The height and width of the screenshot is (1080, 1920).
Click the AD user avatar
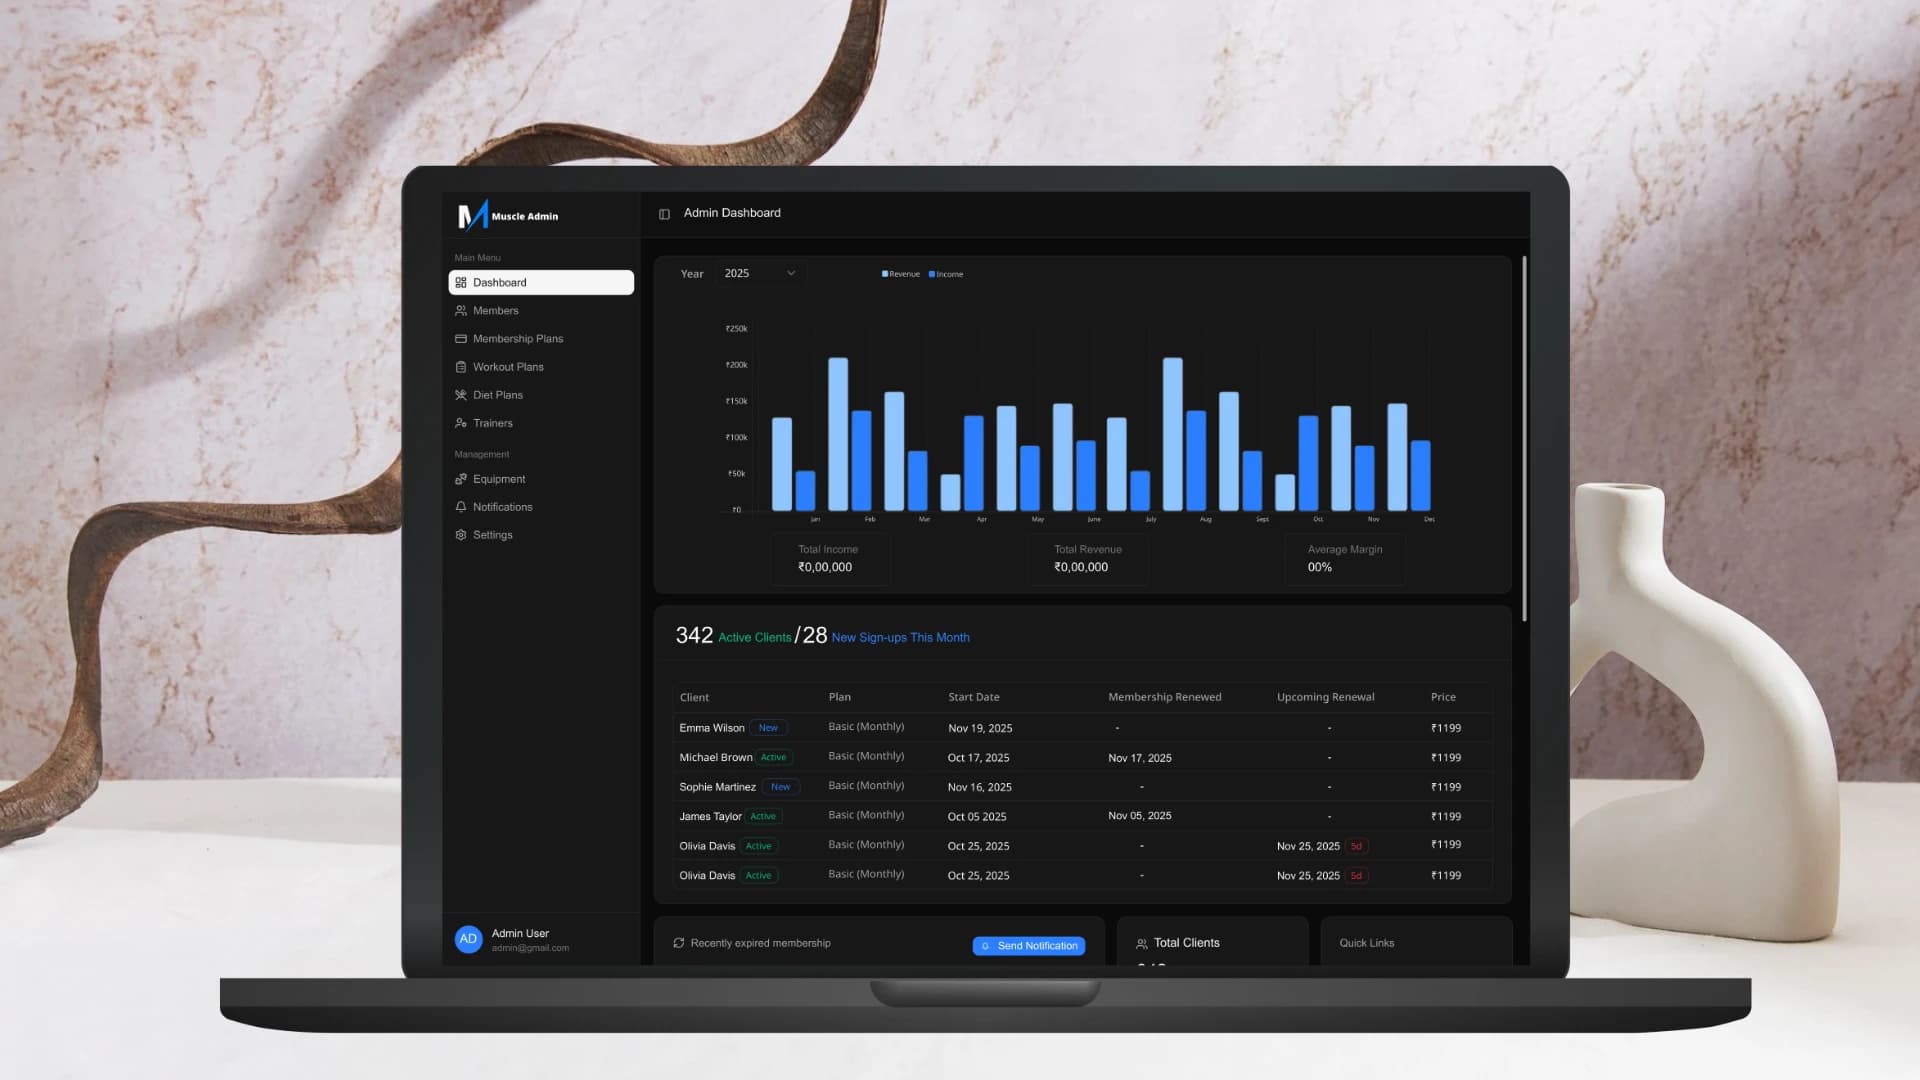(468, 939)
